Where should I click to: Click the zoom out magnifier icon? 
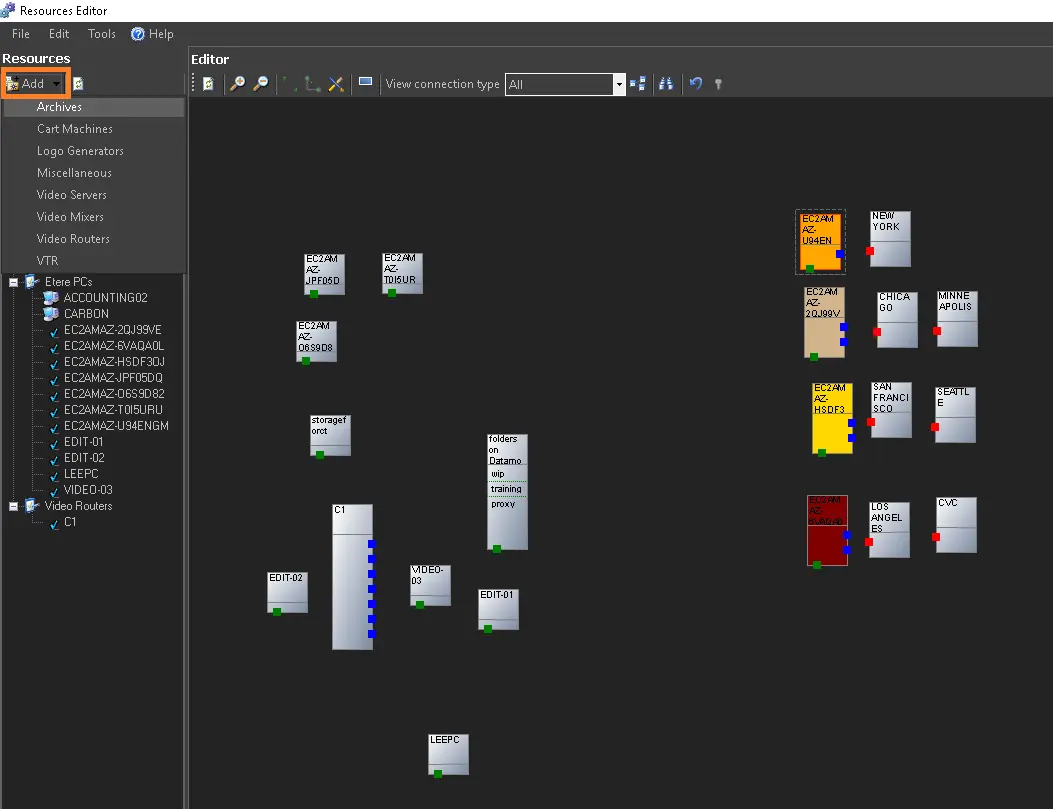260,84
